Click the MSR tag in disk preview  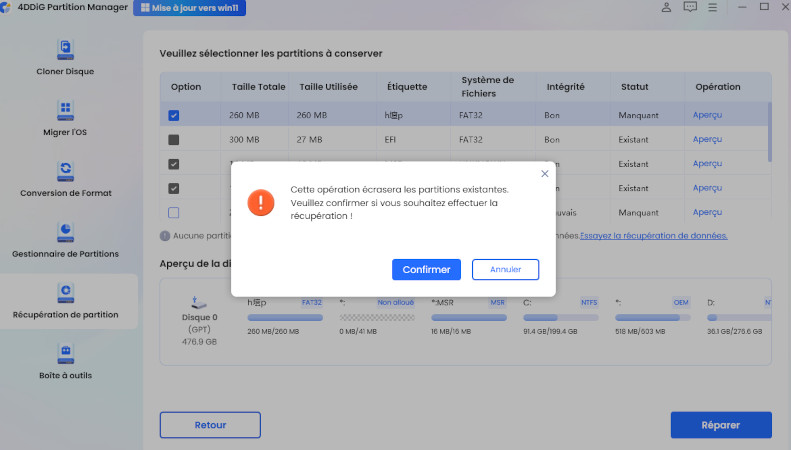[x=497, y=303]
